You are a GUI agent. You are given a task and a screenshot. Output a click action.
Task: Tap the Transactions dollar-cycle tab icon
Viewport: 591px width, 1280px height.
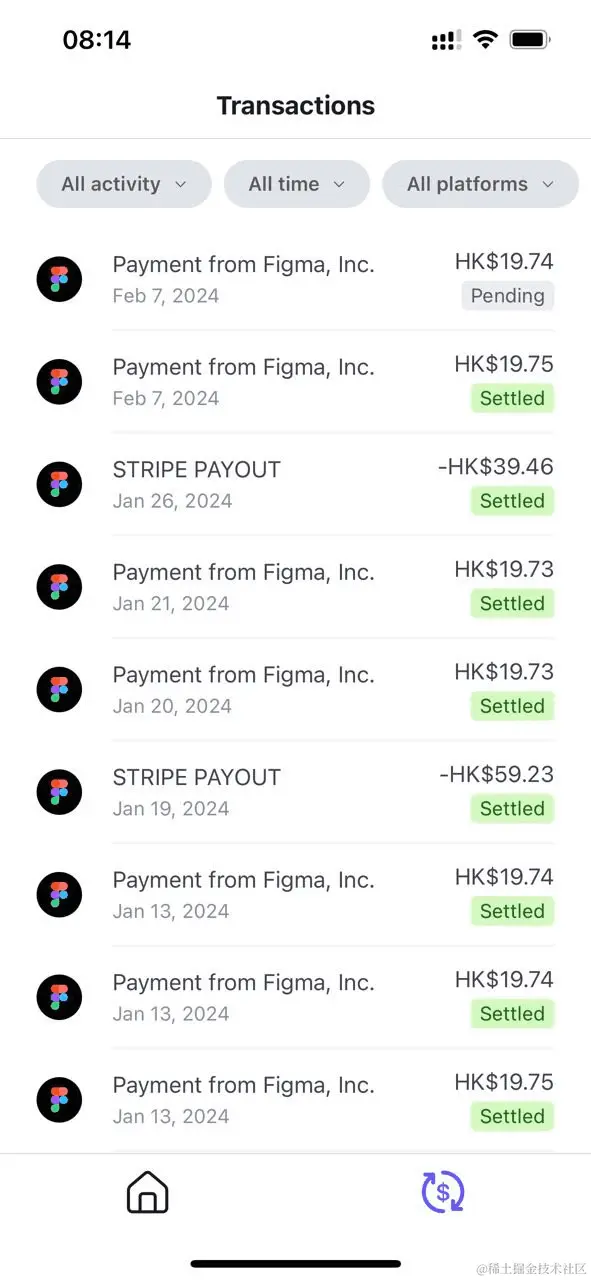click(443, 1192)
